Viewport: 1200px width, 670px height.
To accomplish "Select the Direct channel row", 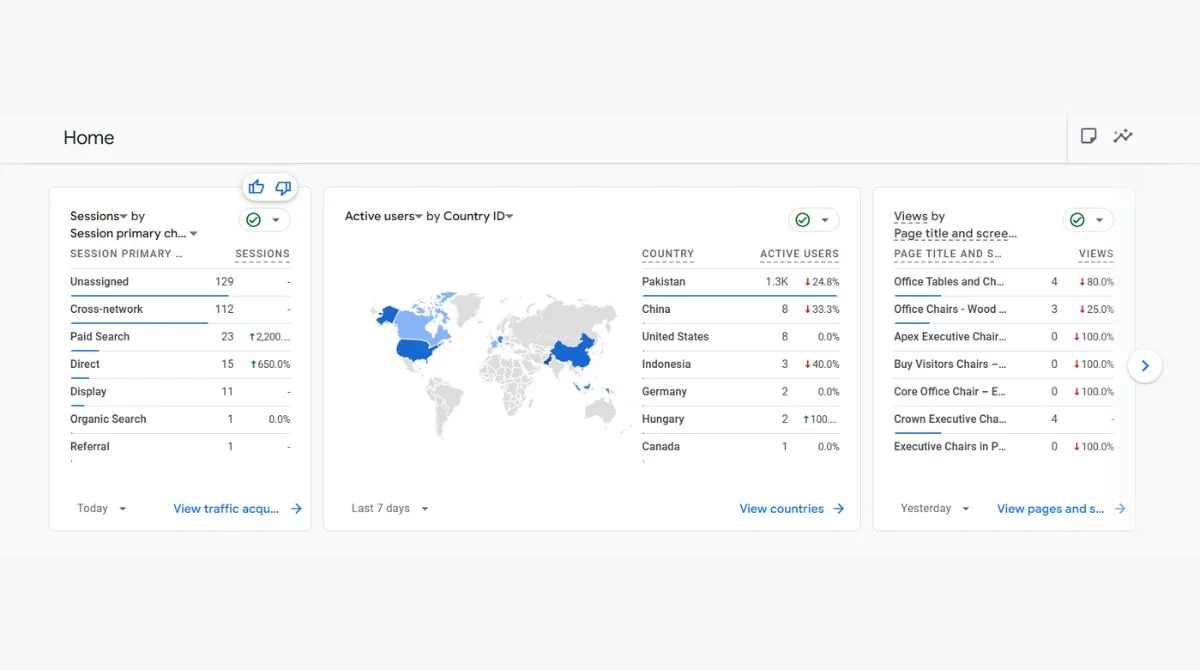I will 180,365.
